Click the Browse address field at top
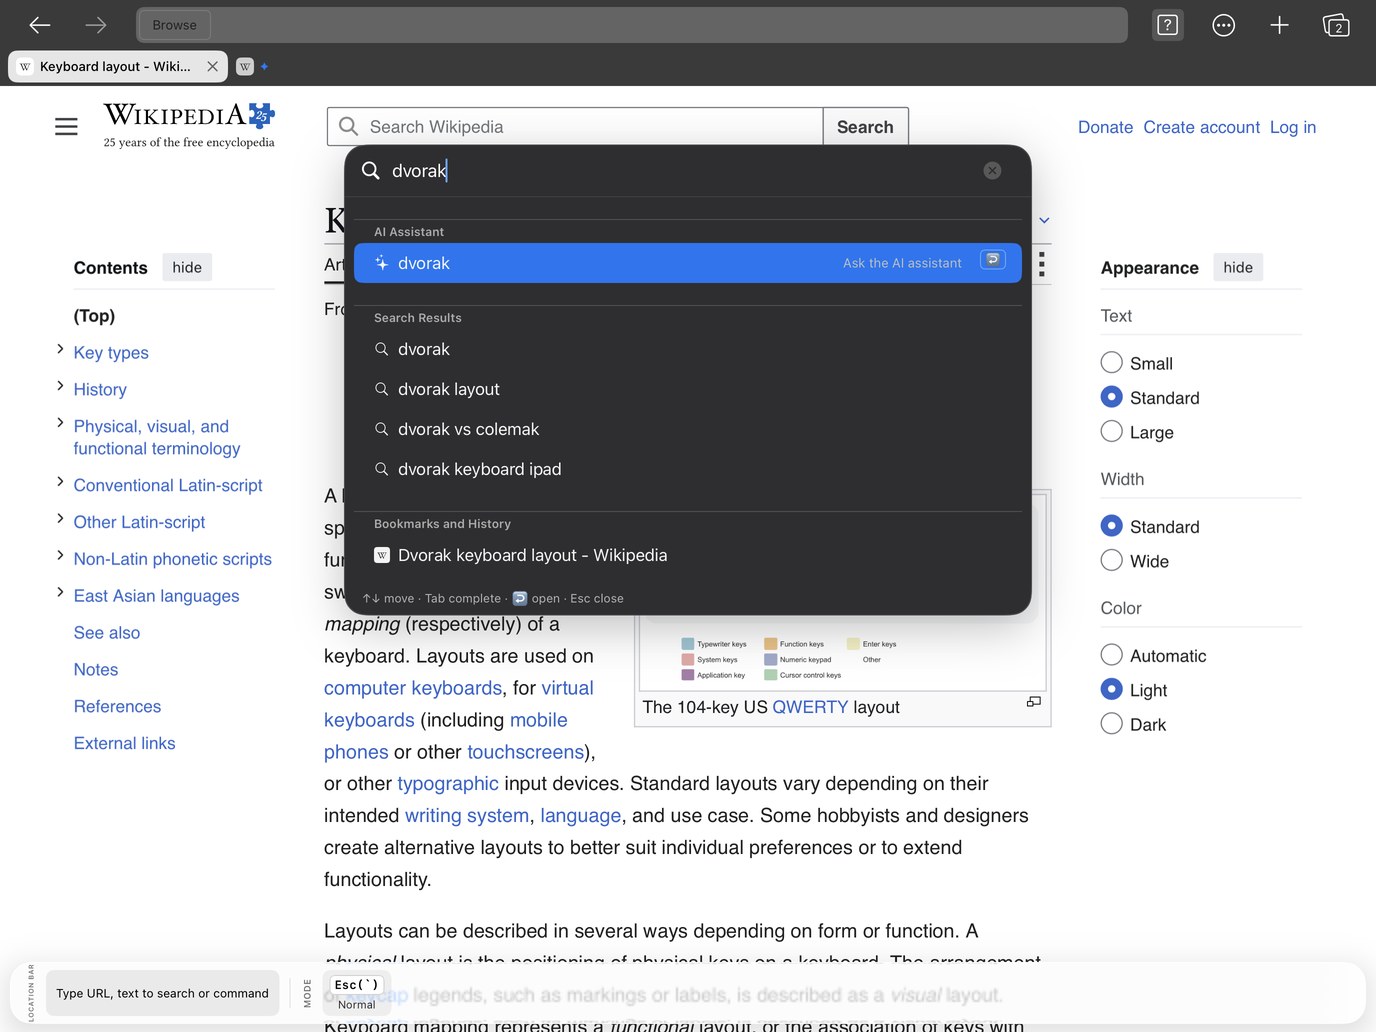 click(x=632, y=25)
